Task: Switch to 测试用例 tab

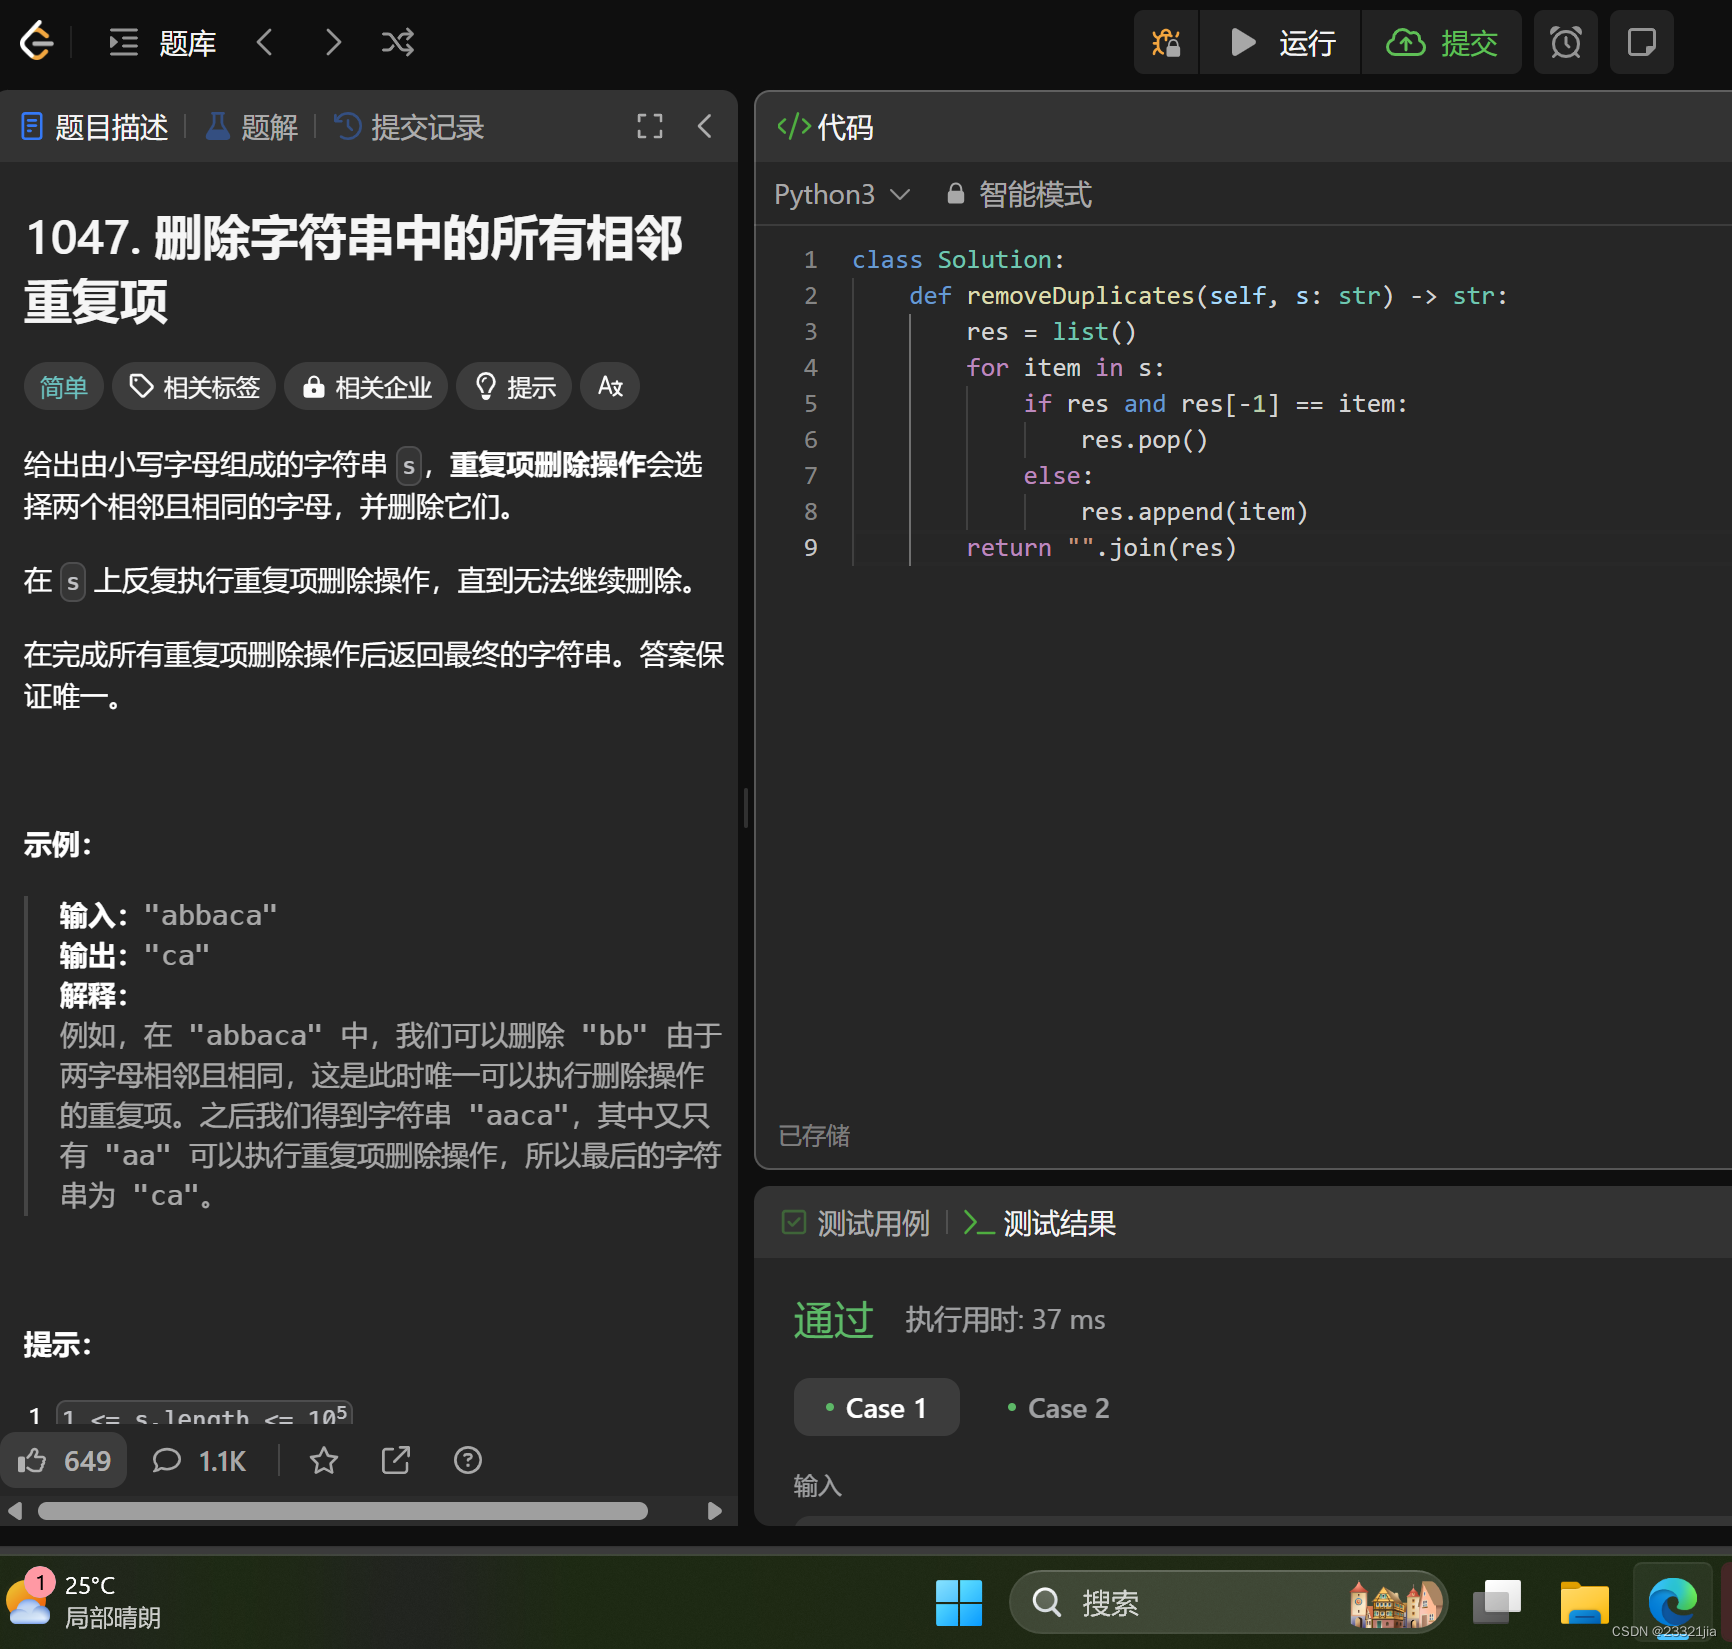Action: click(x=855, y=1223)
